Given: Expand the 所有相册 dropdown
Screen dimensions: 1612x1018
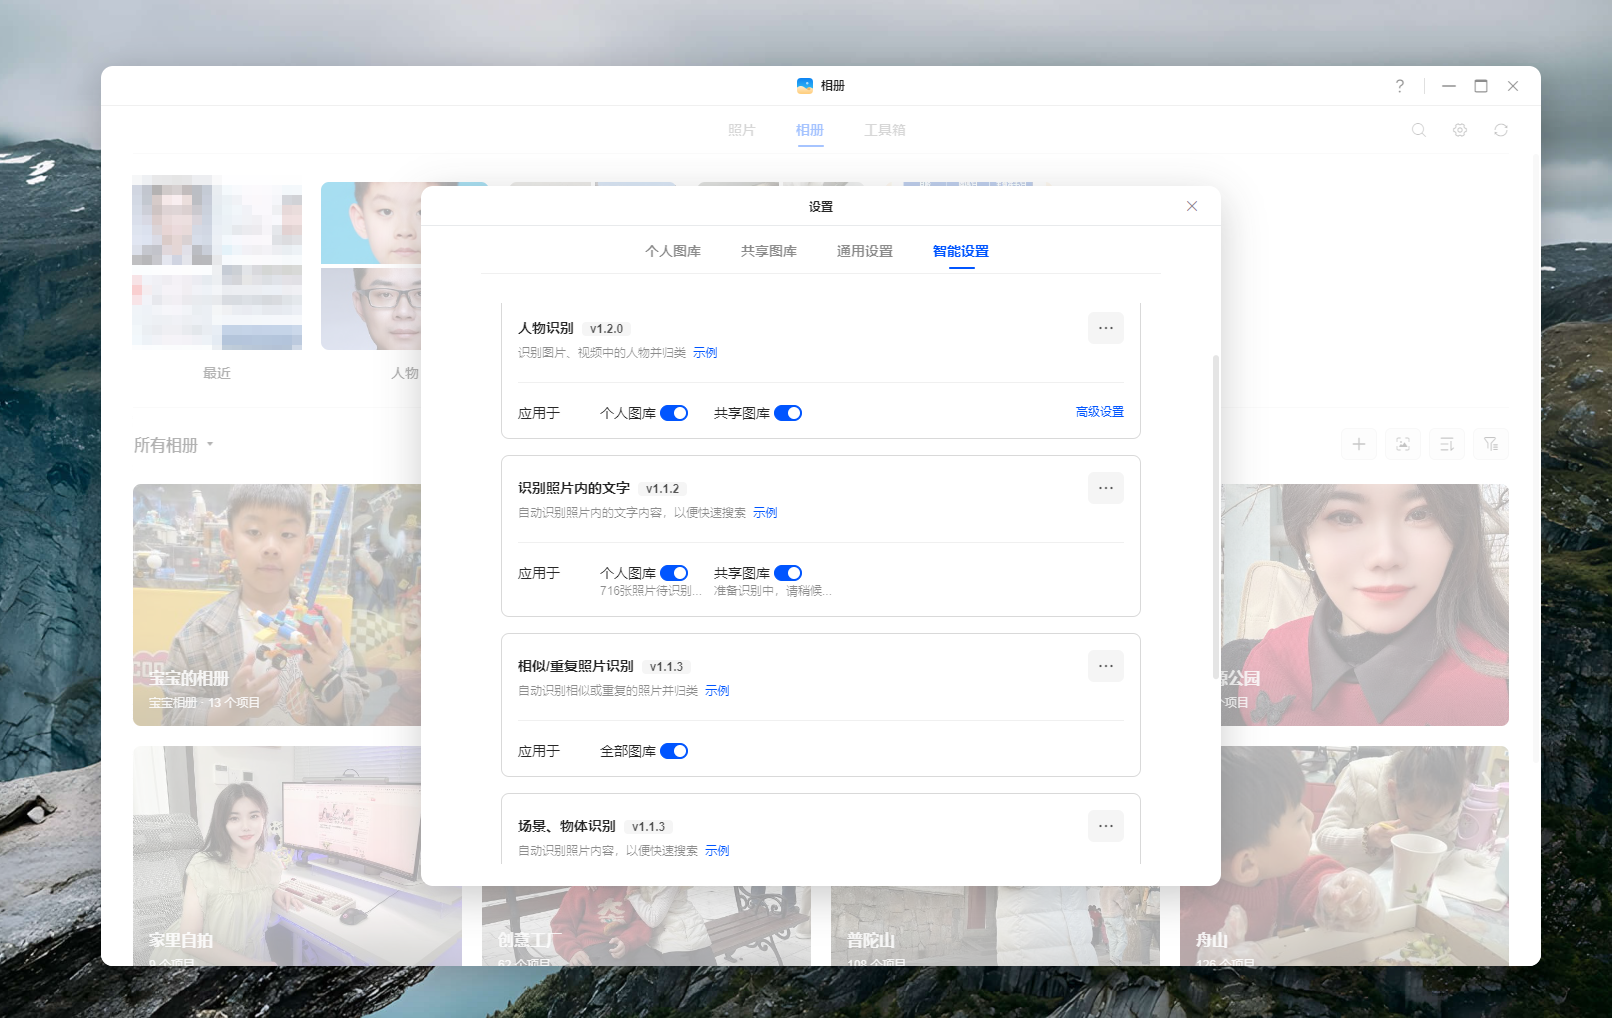Looking at the screenshot, I should click(x=174, y=445).
